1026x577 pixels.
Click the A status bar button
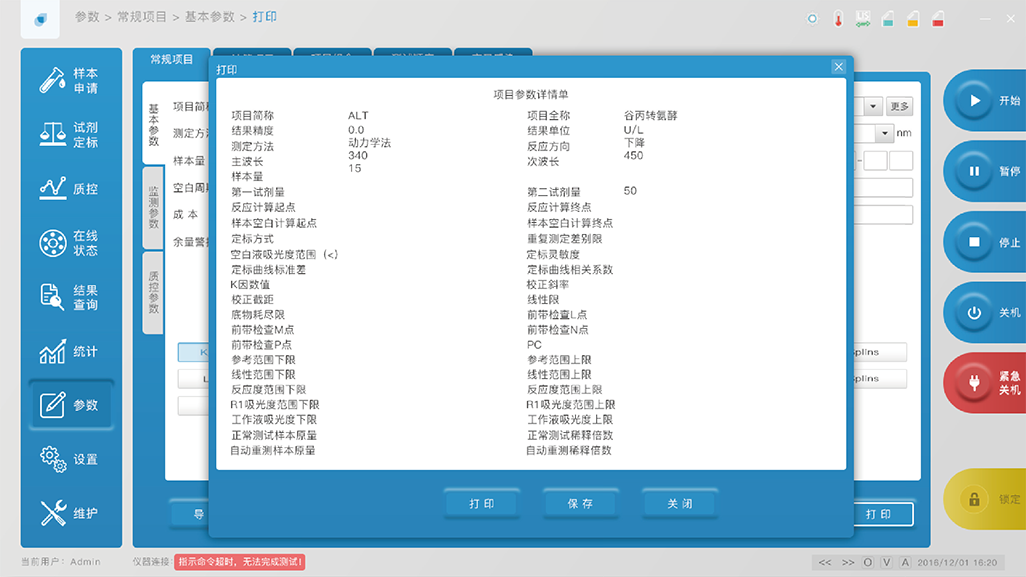[905, 563]
